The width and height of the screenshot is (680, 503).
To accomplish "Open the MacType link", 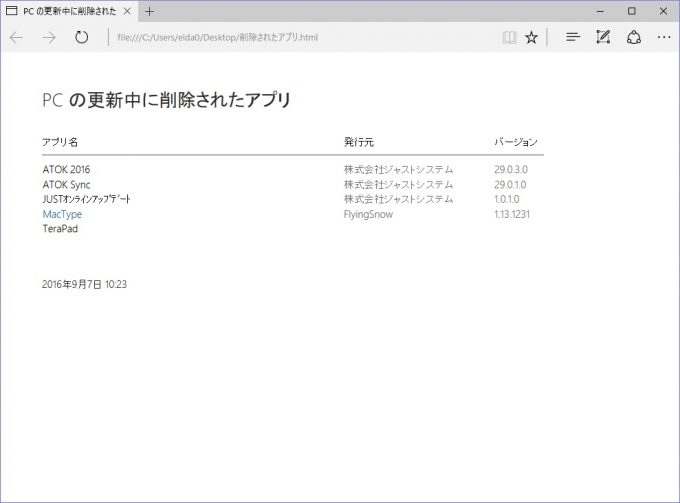I will (62, 214).
